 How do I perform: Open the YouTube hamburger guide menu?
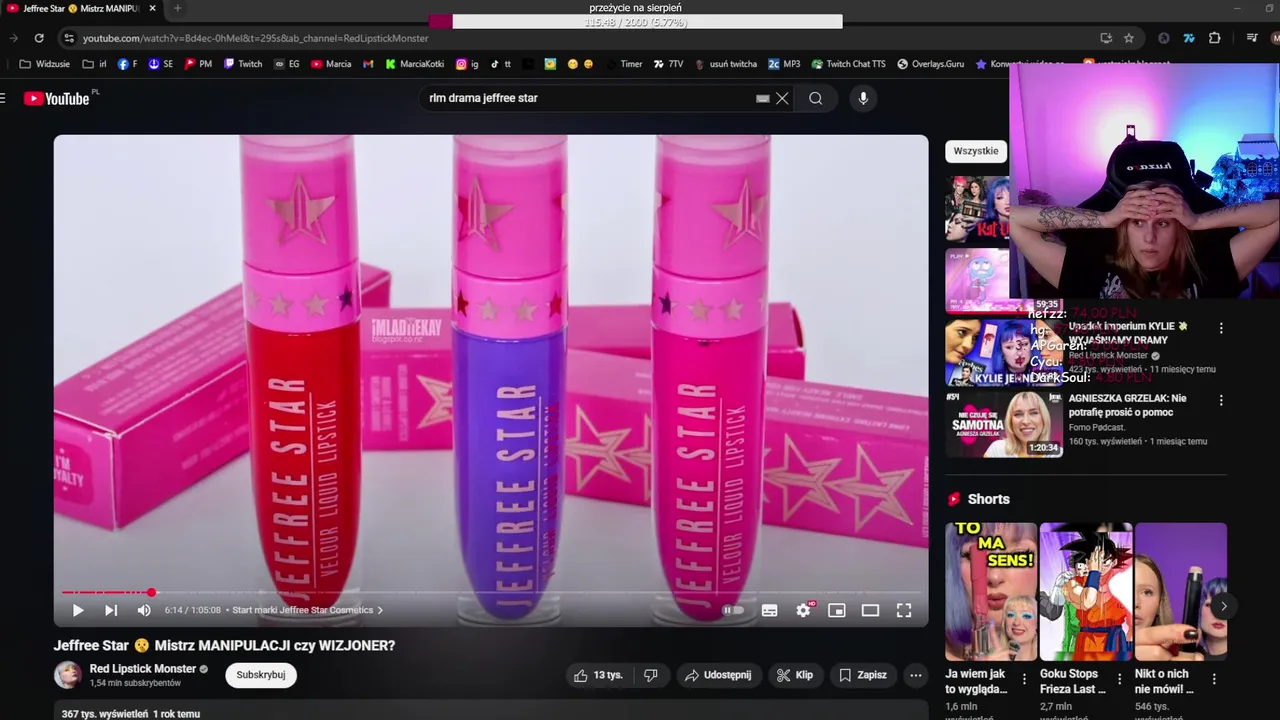[x=3, y=98]
